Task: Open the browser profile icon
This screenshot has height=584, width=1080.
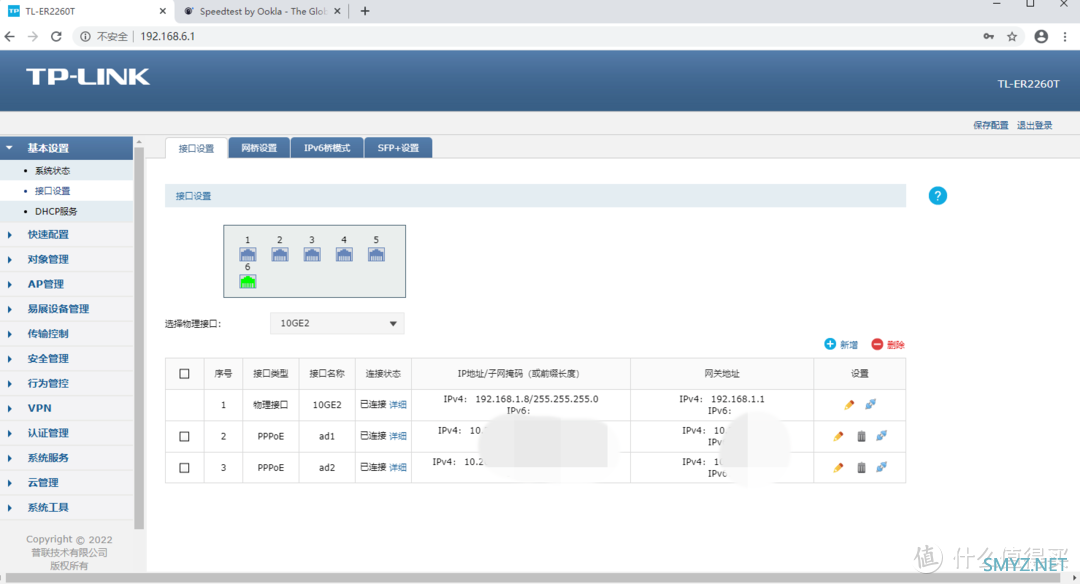Action: pyautogui.click(x=1041, y=36)
